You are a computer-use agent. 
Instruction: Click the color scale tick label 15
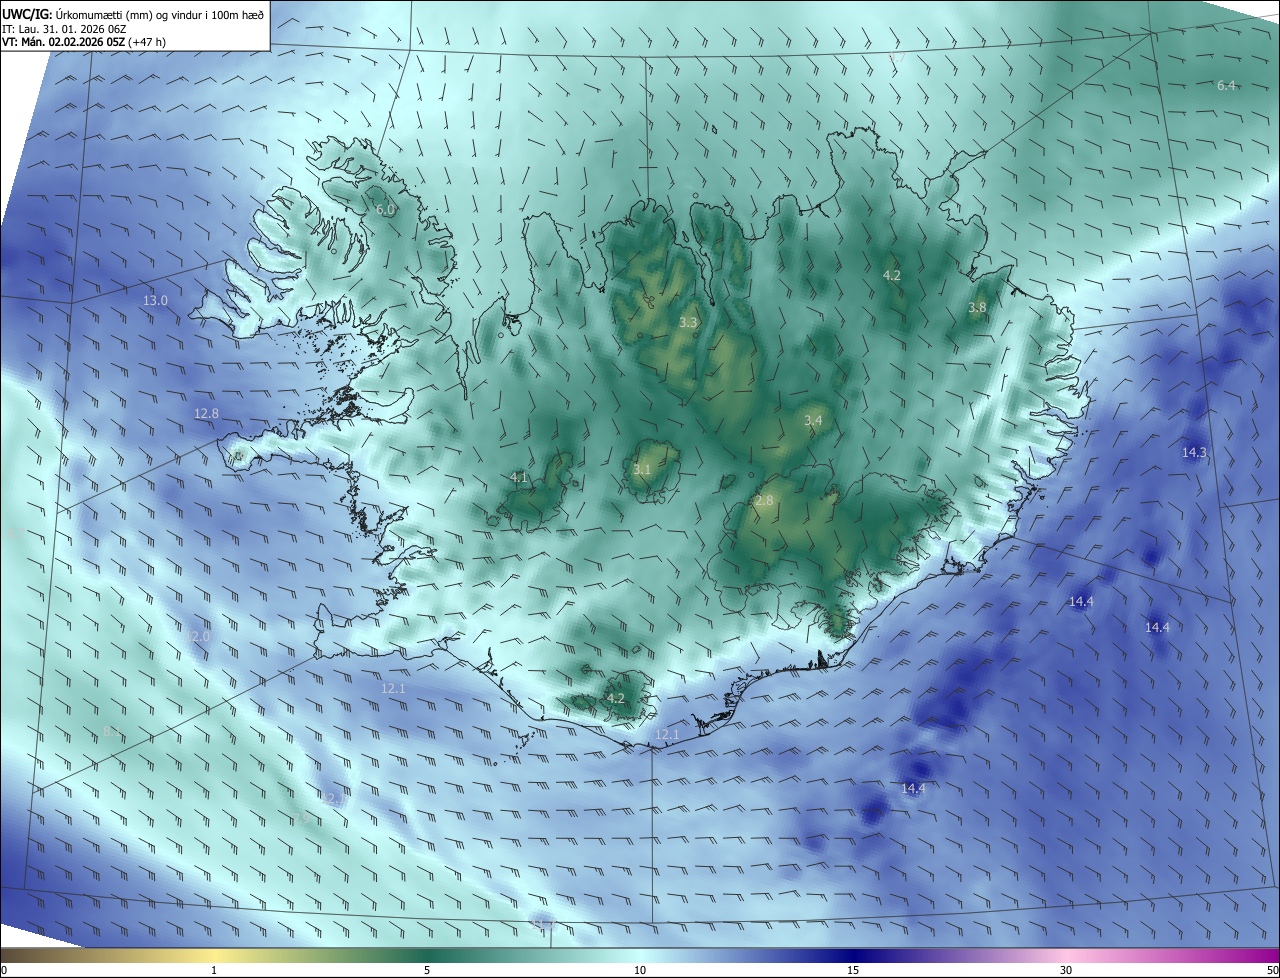[x=853, y=970]
